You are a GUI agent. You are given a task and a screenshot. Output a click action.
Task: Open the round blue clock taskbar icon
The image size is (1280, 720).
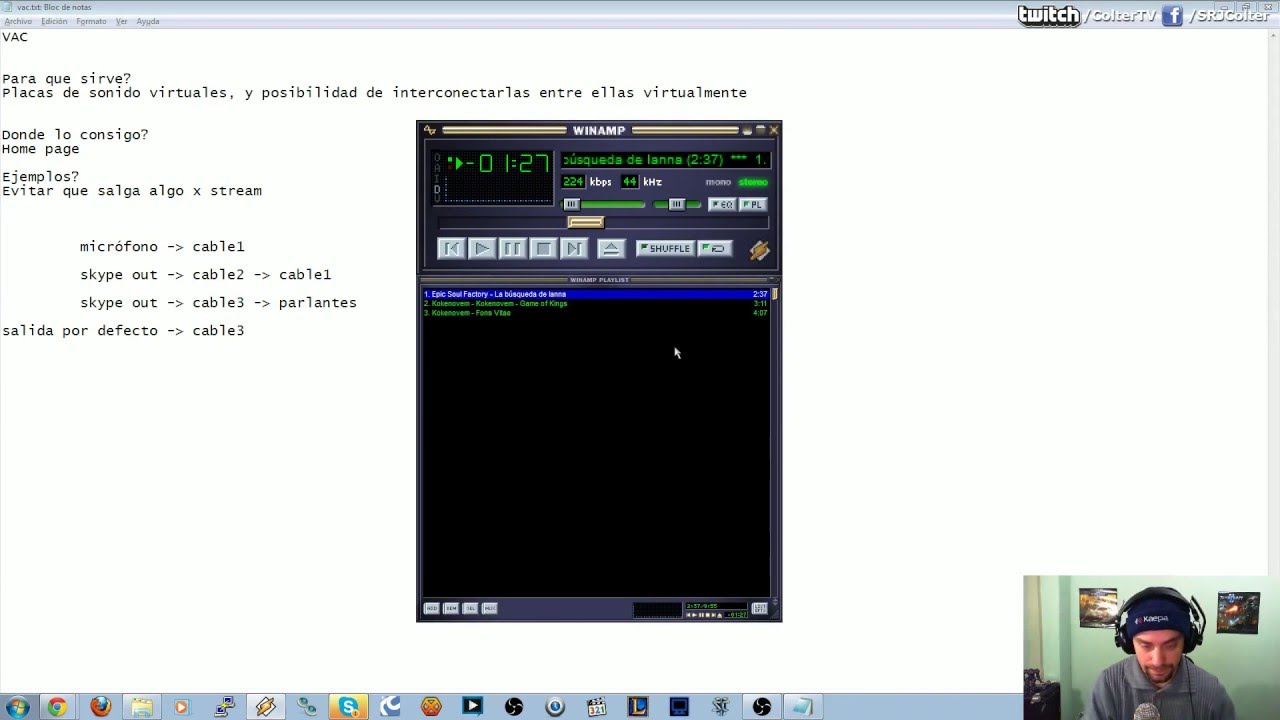tap(555, 707)
